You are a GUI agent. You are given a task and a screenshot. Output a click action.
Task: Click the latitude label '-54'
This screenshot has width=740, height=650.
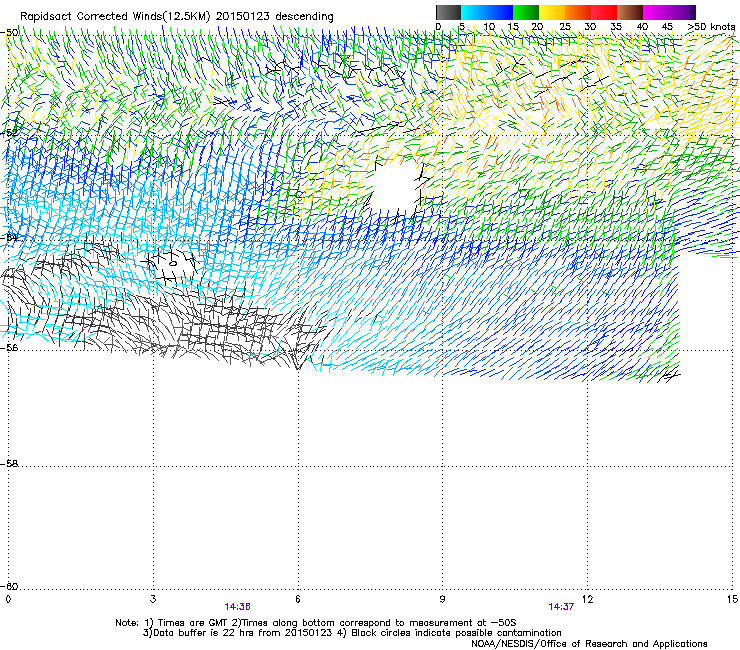9,237
